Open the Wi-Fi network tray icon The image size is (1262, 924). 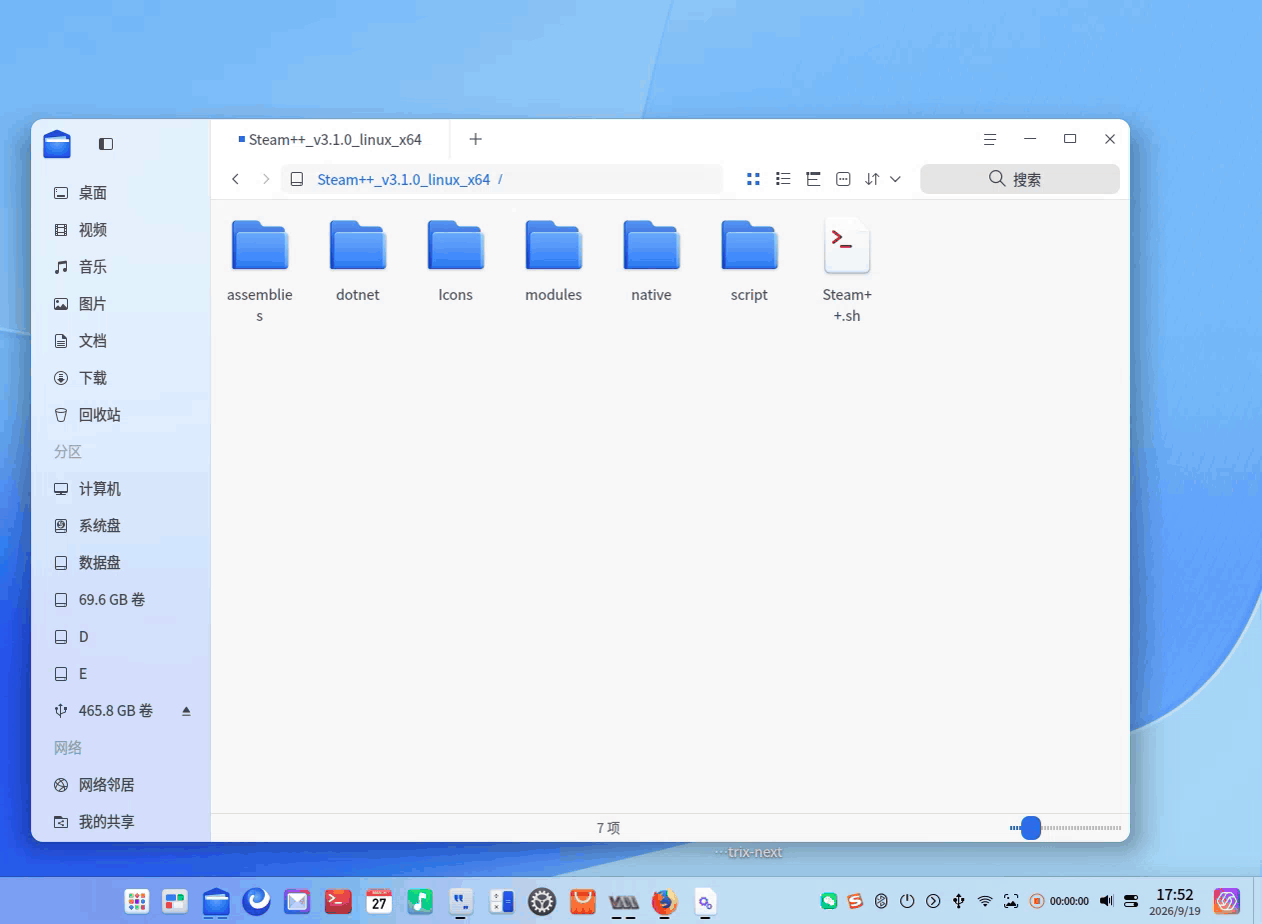pos(985,901)
